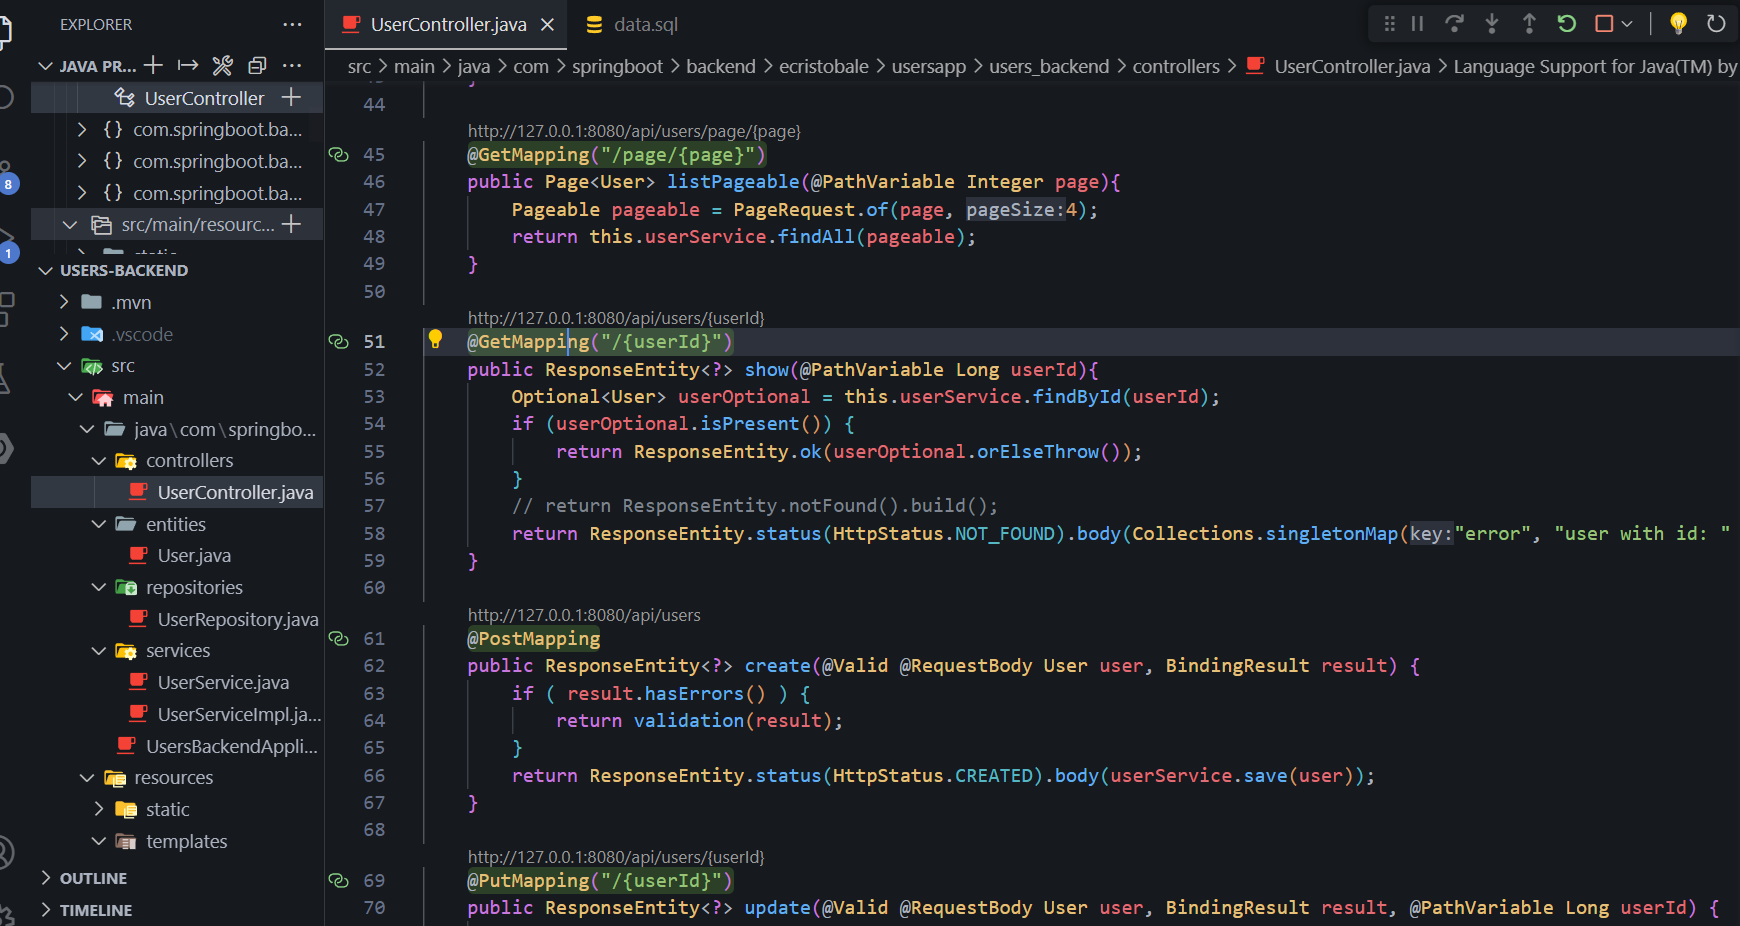Open the dropdown arrow beside the stop button
Viewport: 1740px width, 926px height.
[x=1627, y=24]
